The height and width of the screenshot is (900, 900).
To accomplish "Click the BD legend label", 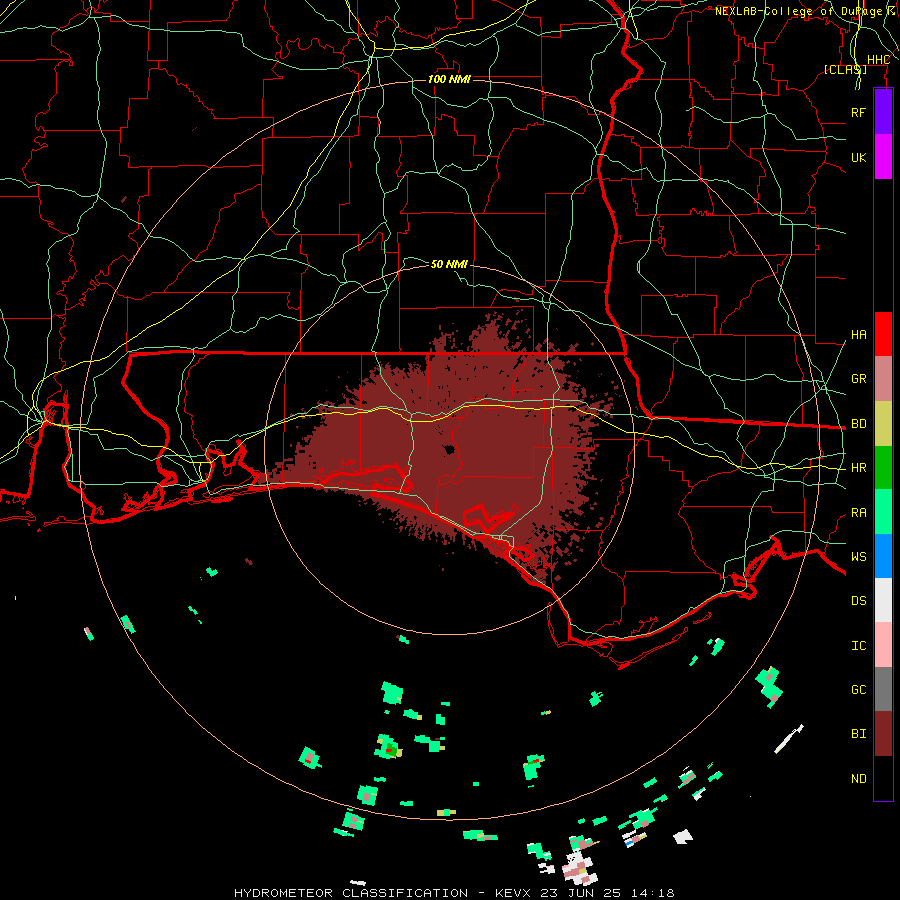I will tap(858, 423).
